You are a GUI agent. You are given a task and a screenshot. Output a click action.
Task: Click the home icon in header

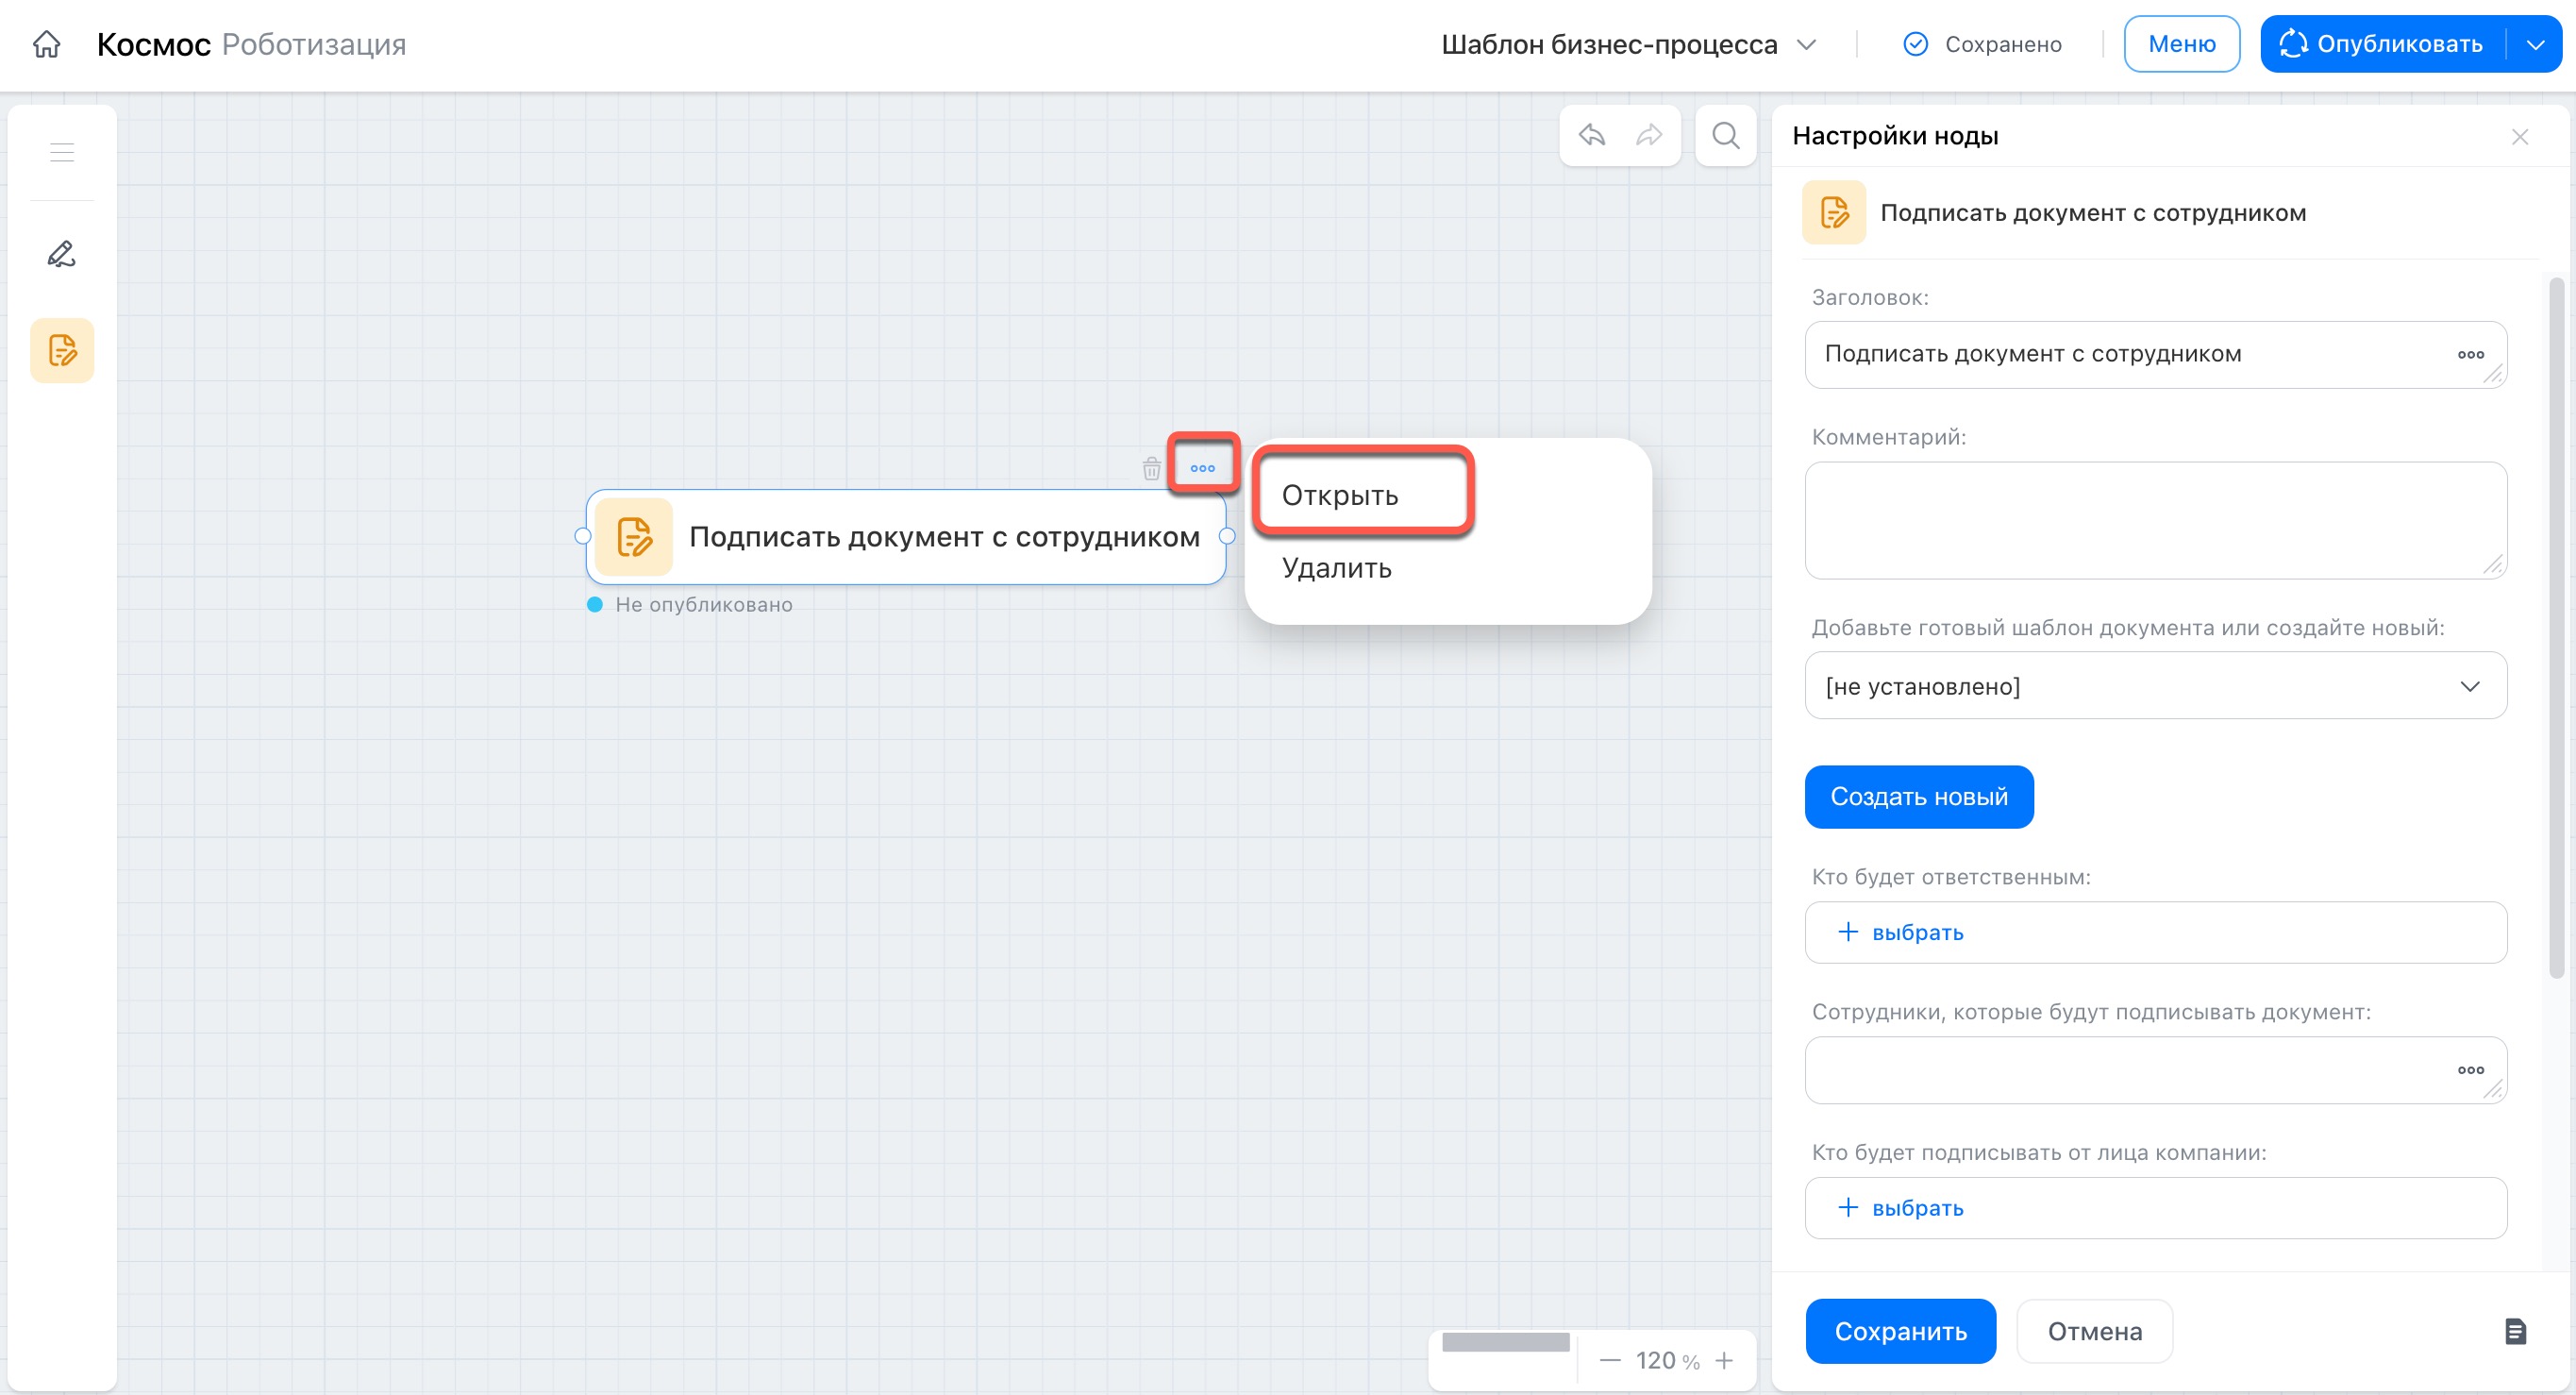click(46, 44)
